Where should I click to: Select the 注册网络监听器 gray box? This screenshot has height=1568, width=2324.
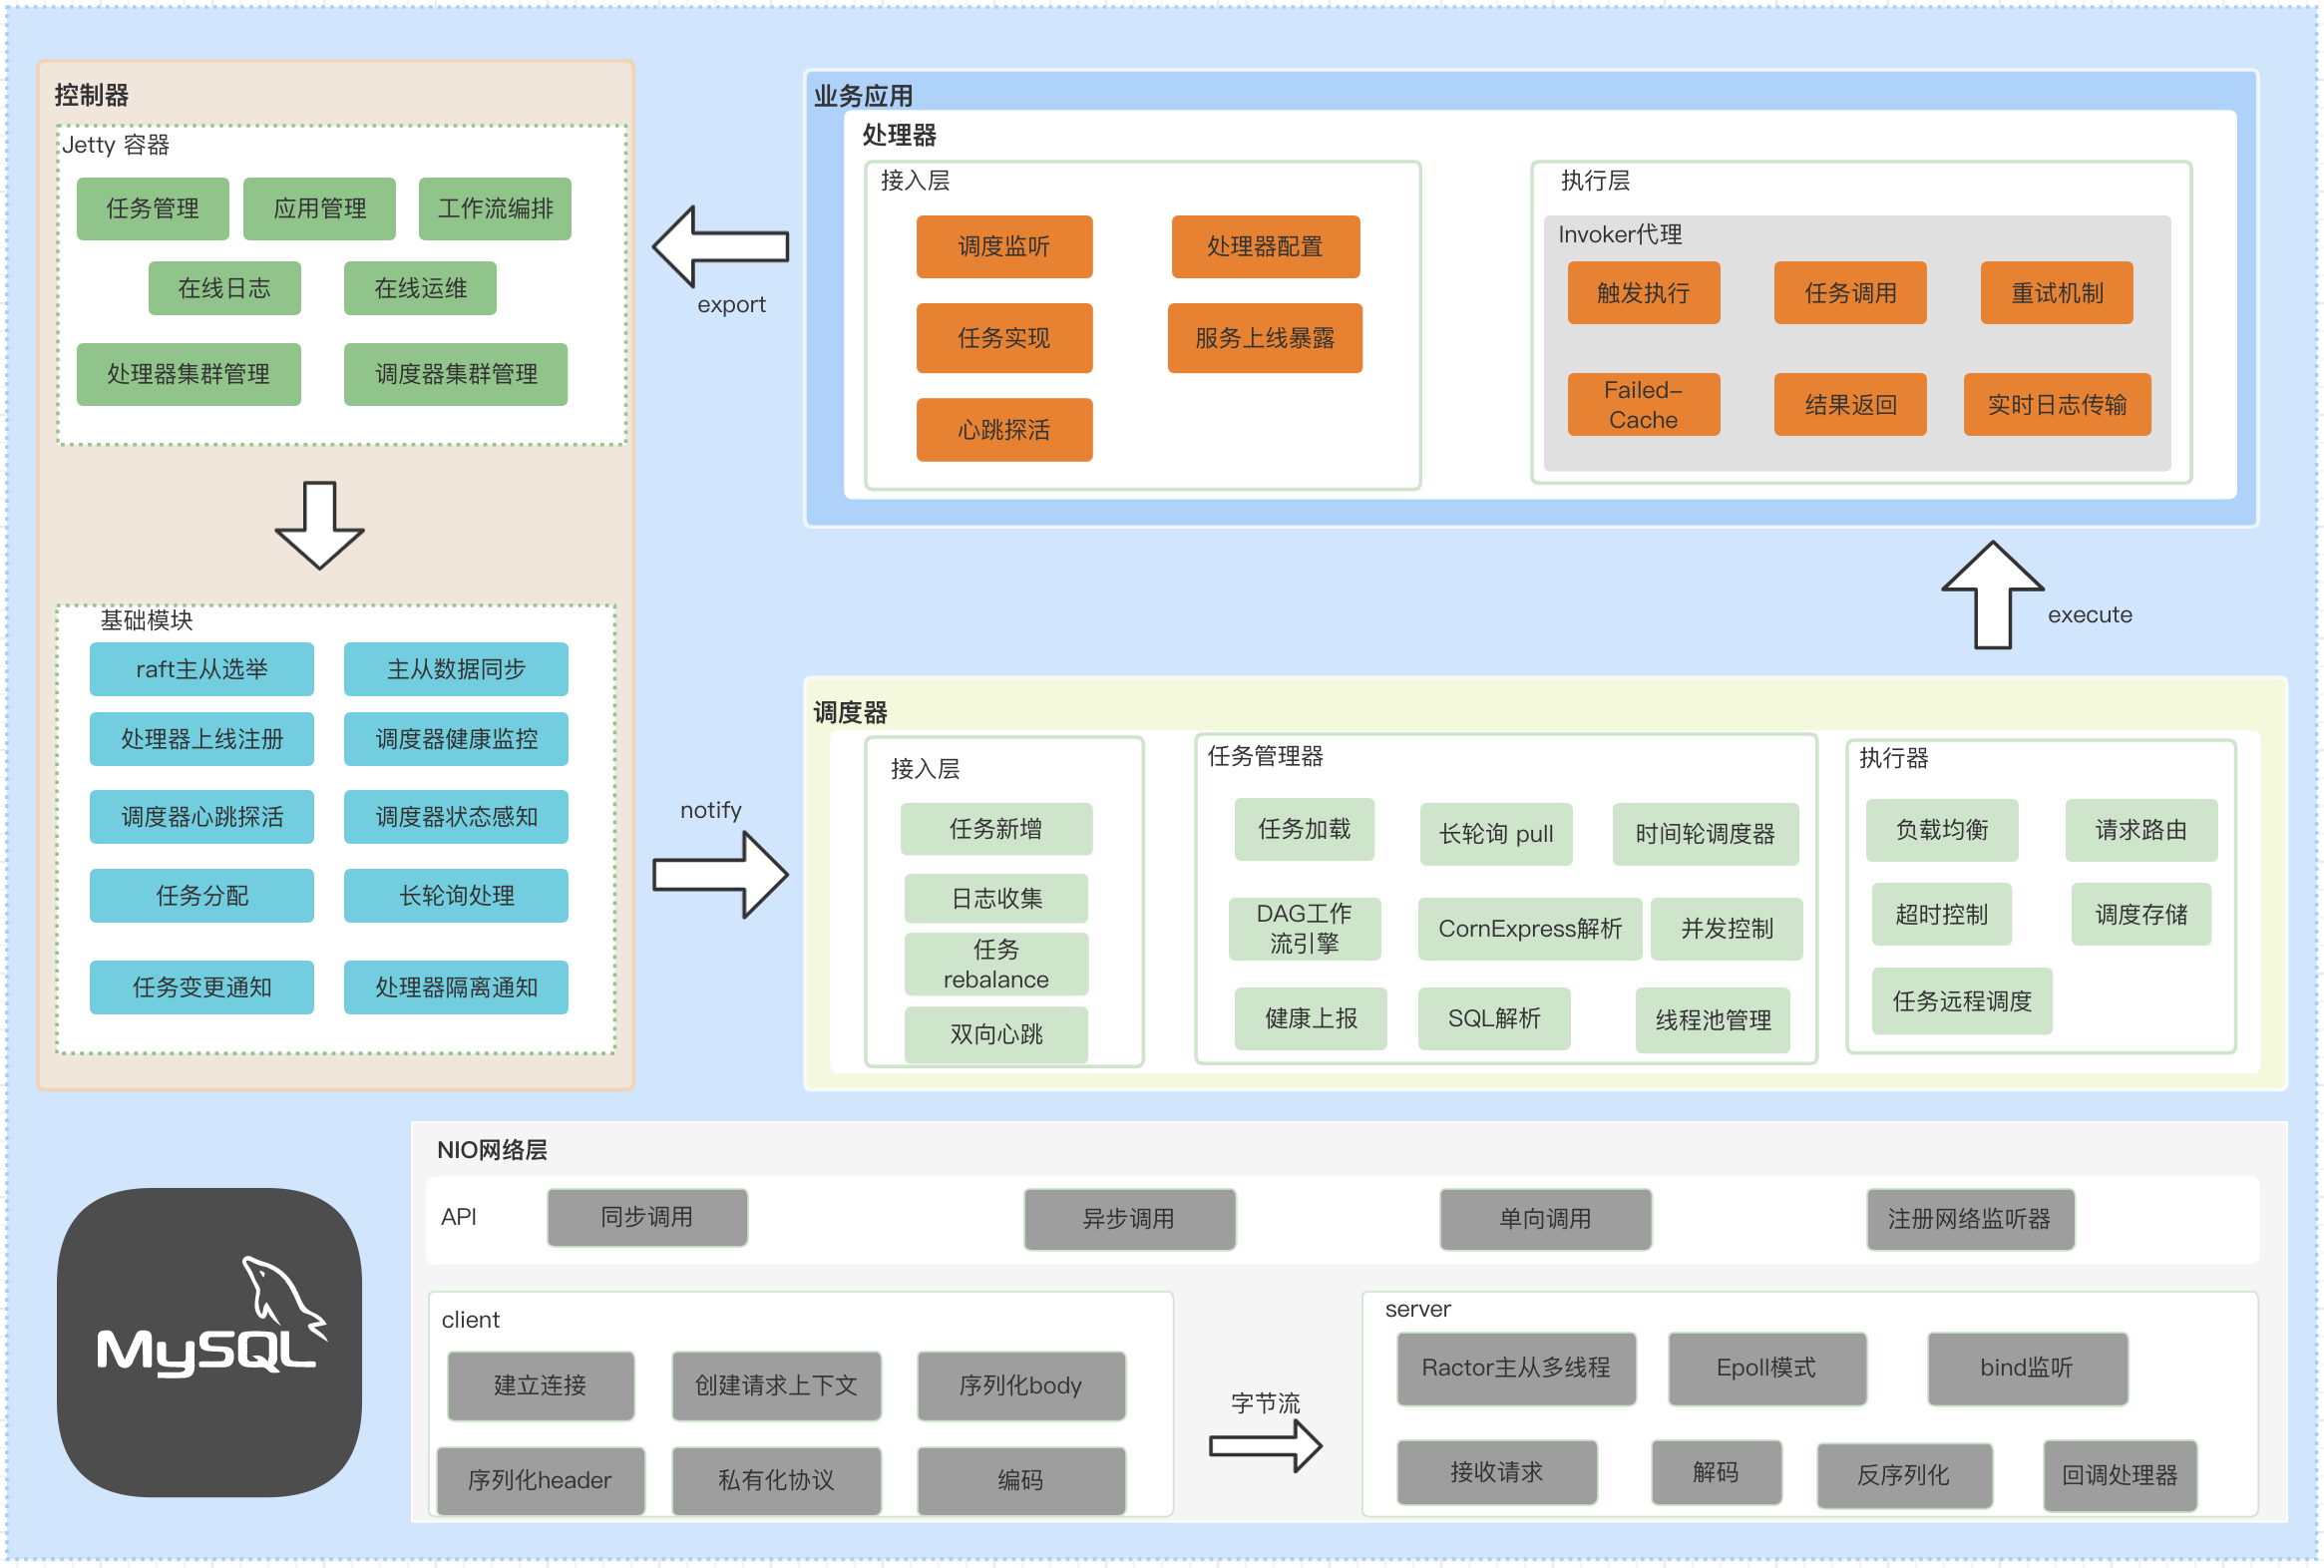pos(1969,1219)
